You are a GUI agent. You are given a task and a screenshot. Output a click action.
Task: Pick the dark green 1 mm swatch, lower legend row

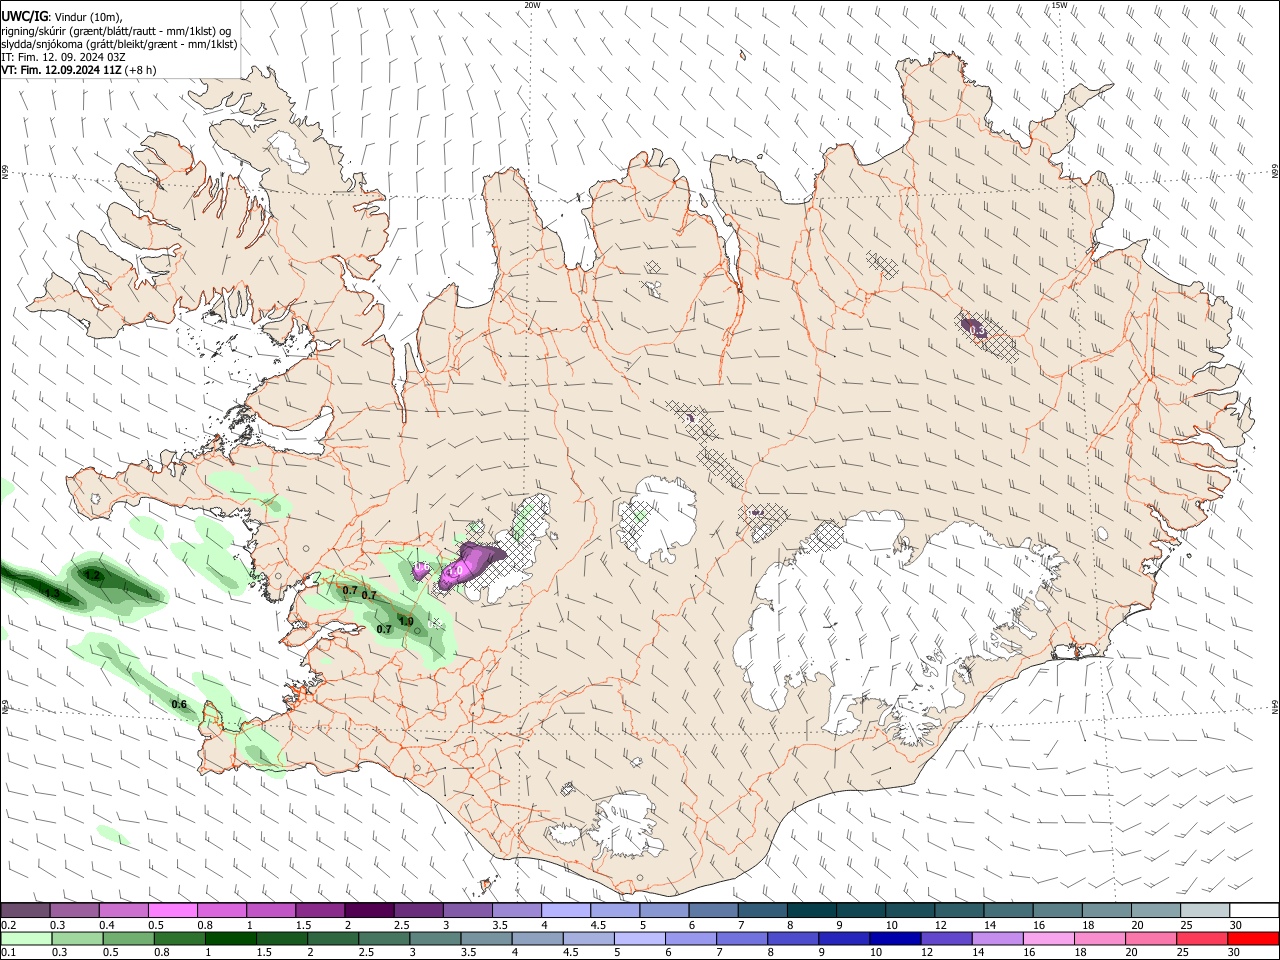coord(230,938)
